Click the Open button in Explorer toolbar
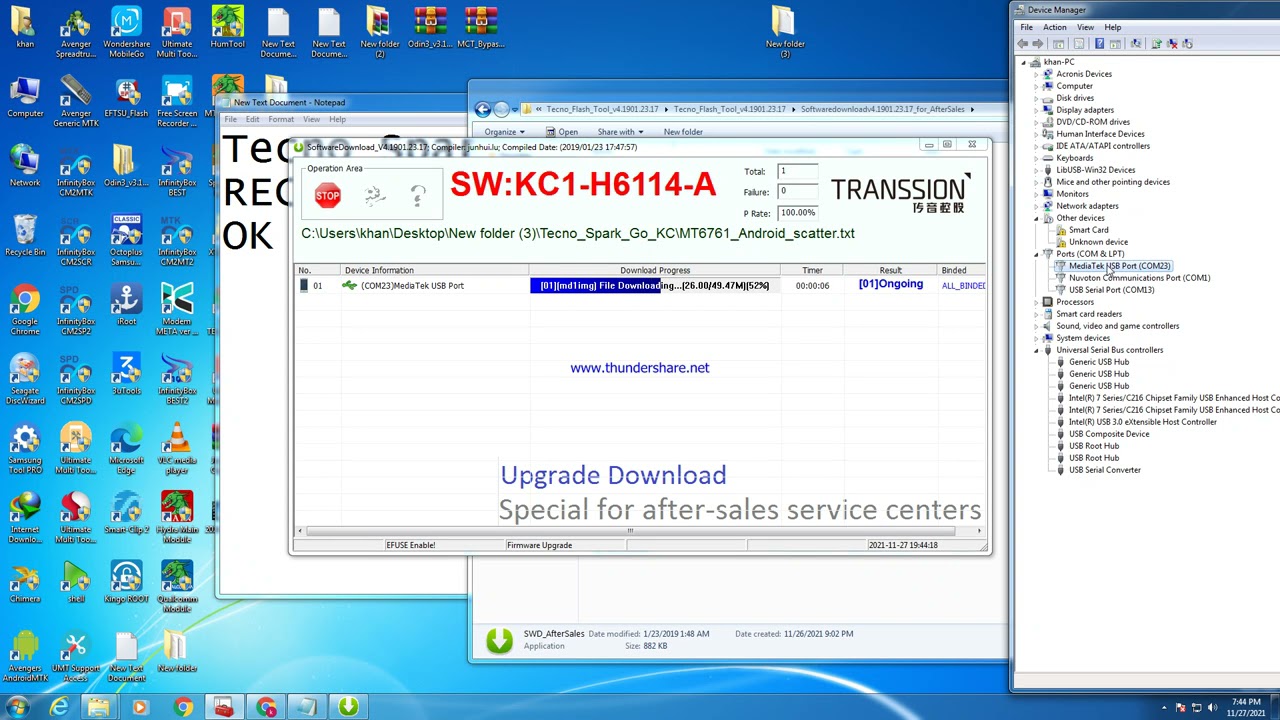The height and width of the screenshot is (720, 1280). (562, 132)
